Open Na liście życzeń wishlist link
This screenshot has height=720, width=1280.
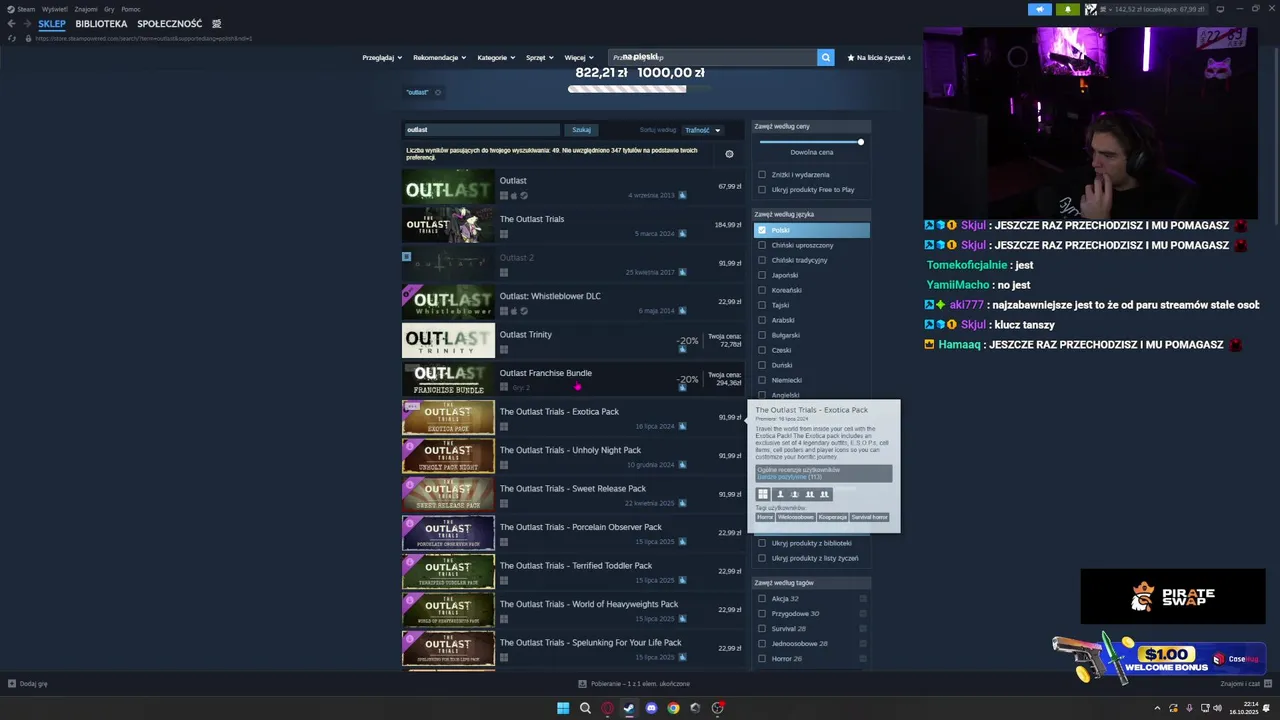point(879,58)
